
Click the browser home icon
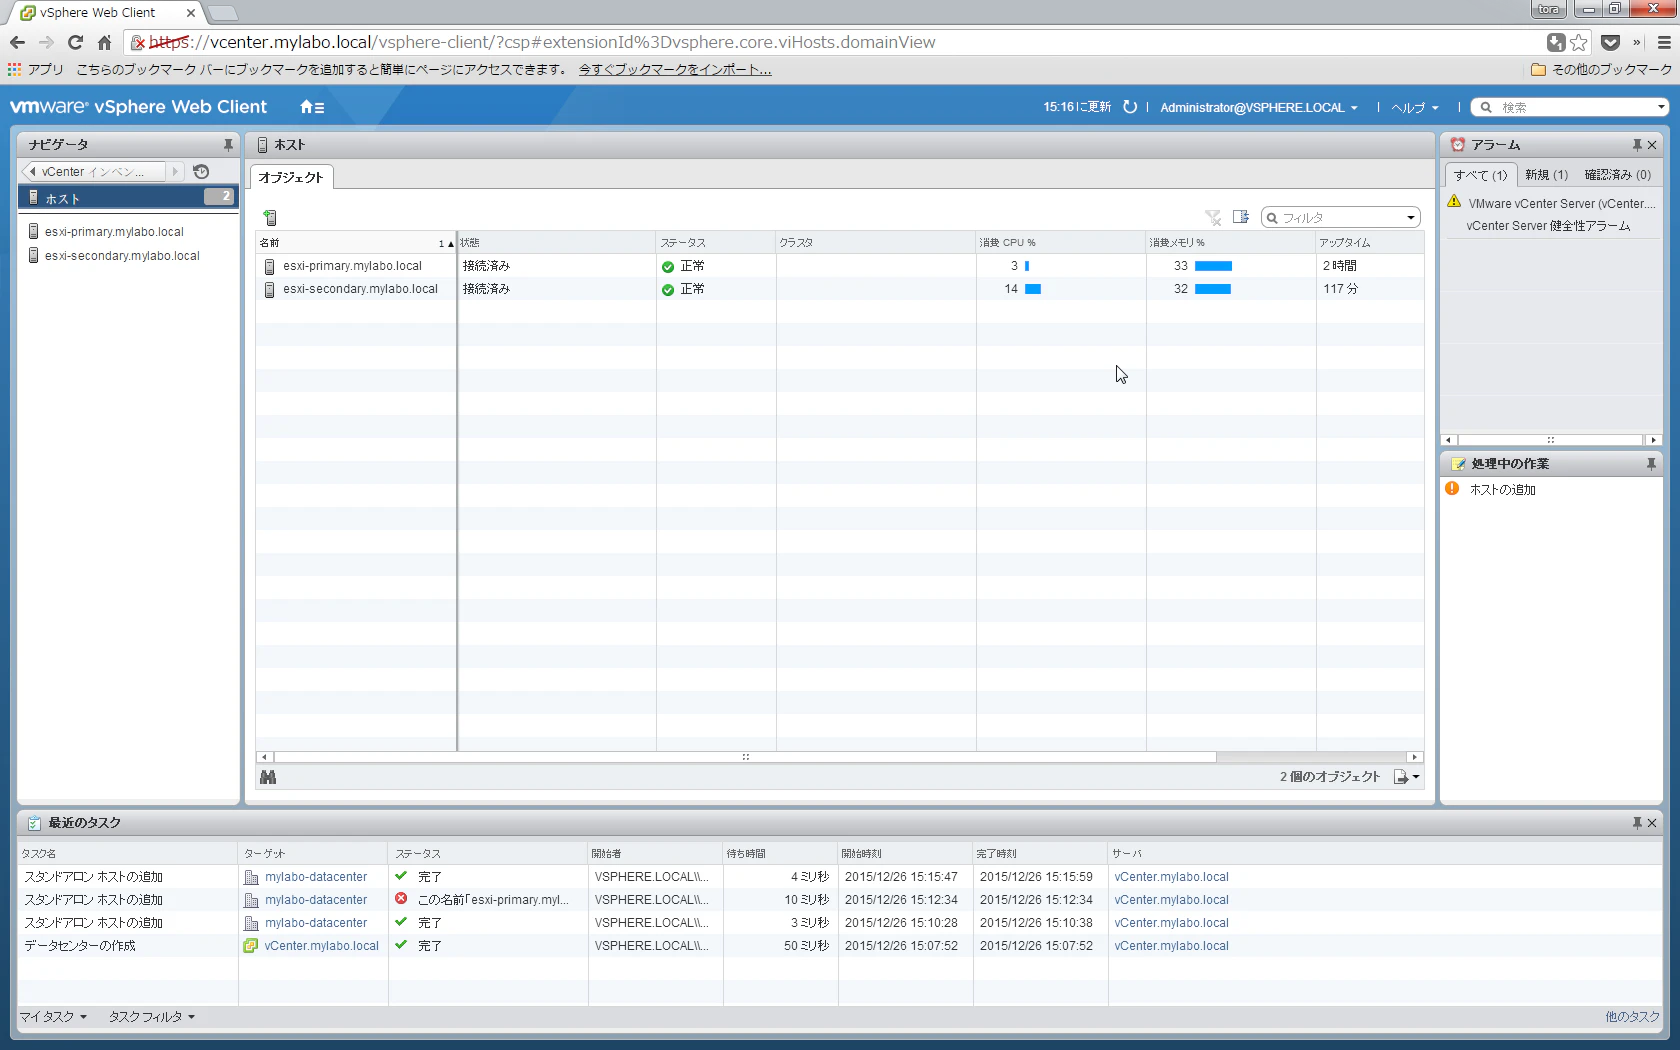104,42
